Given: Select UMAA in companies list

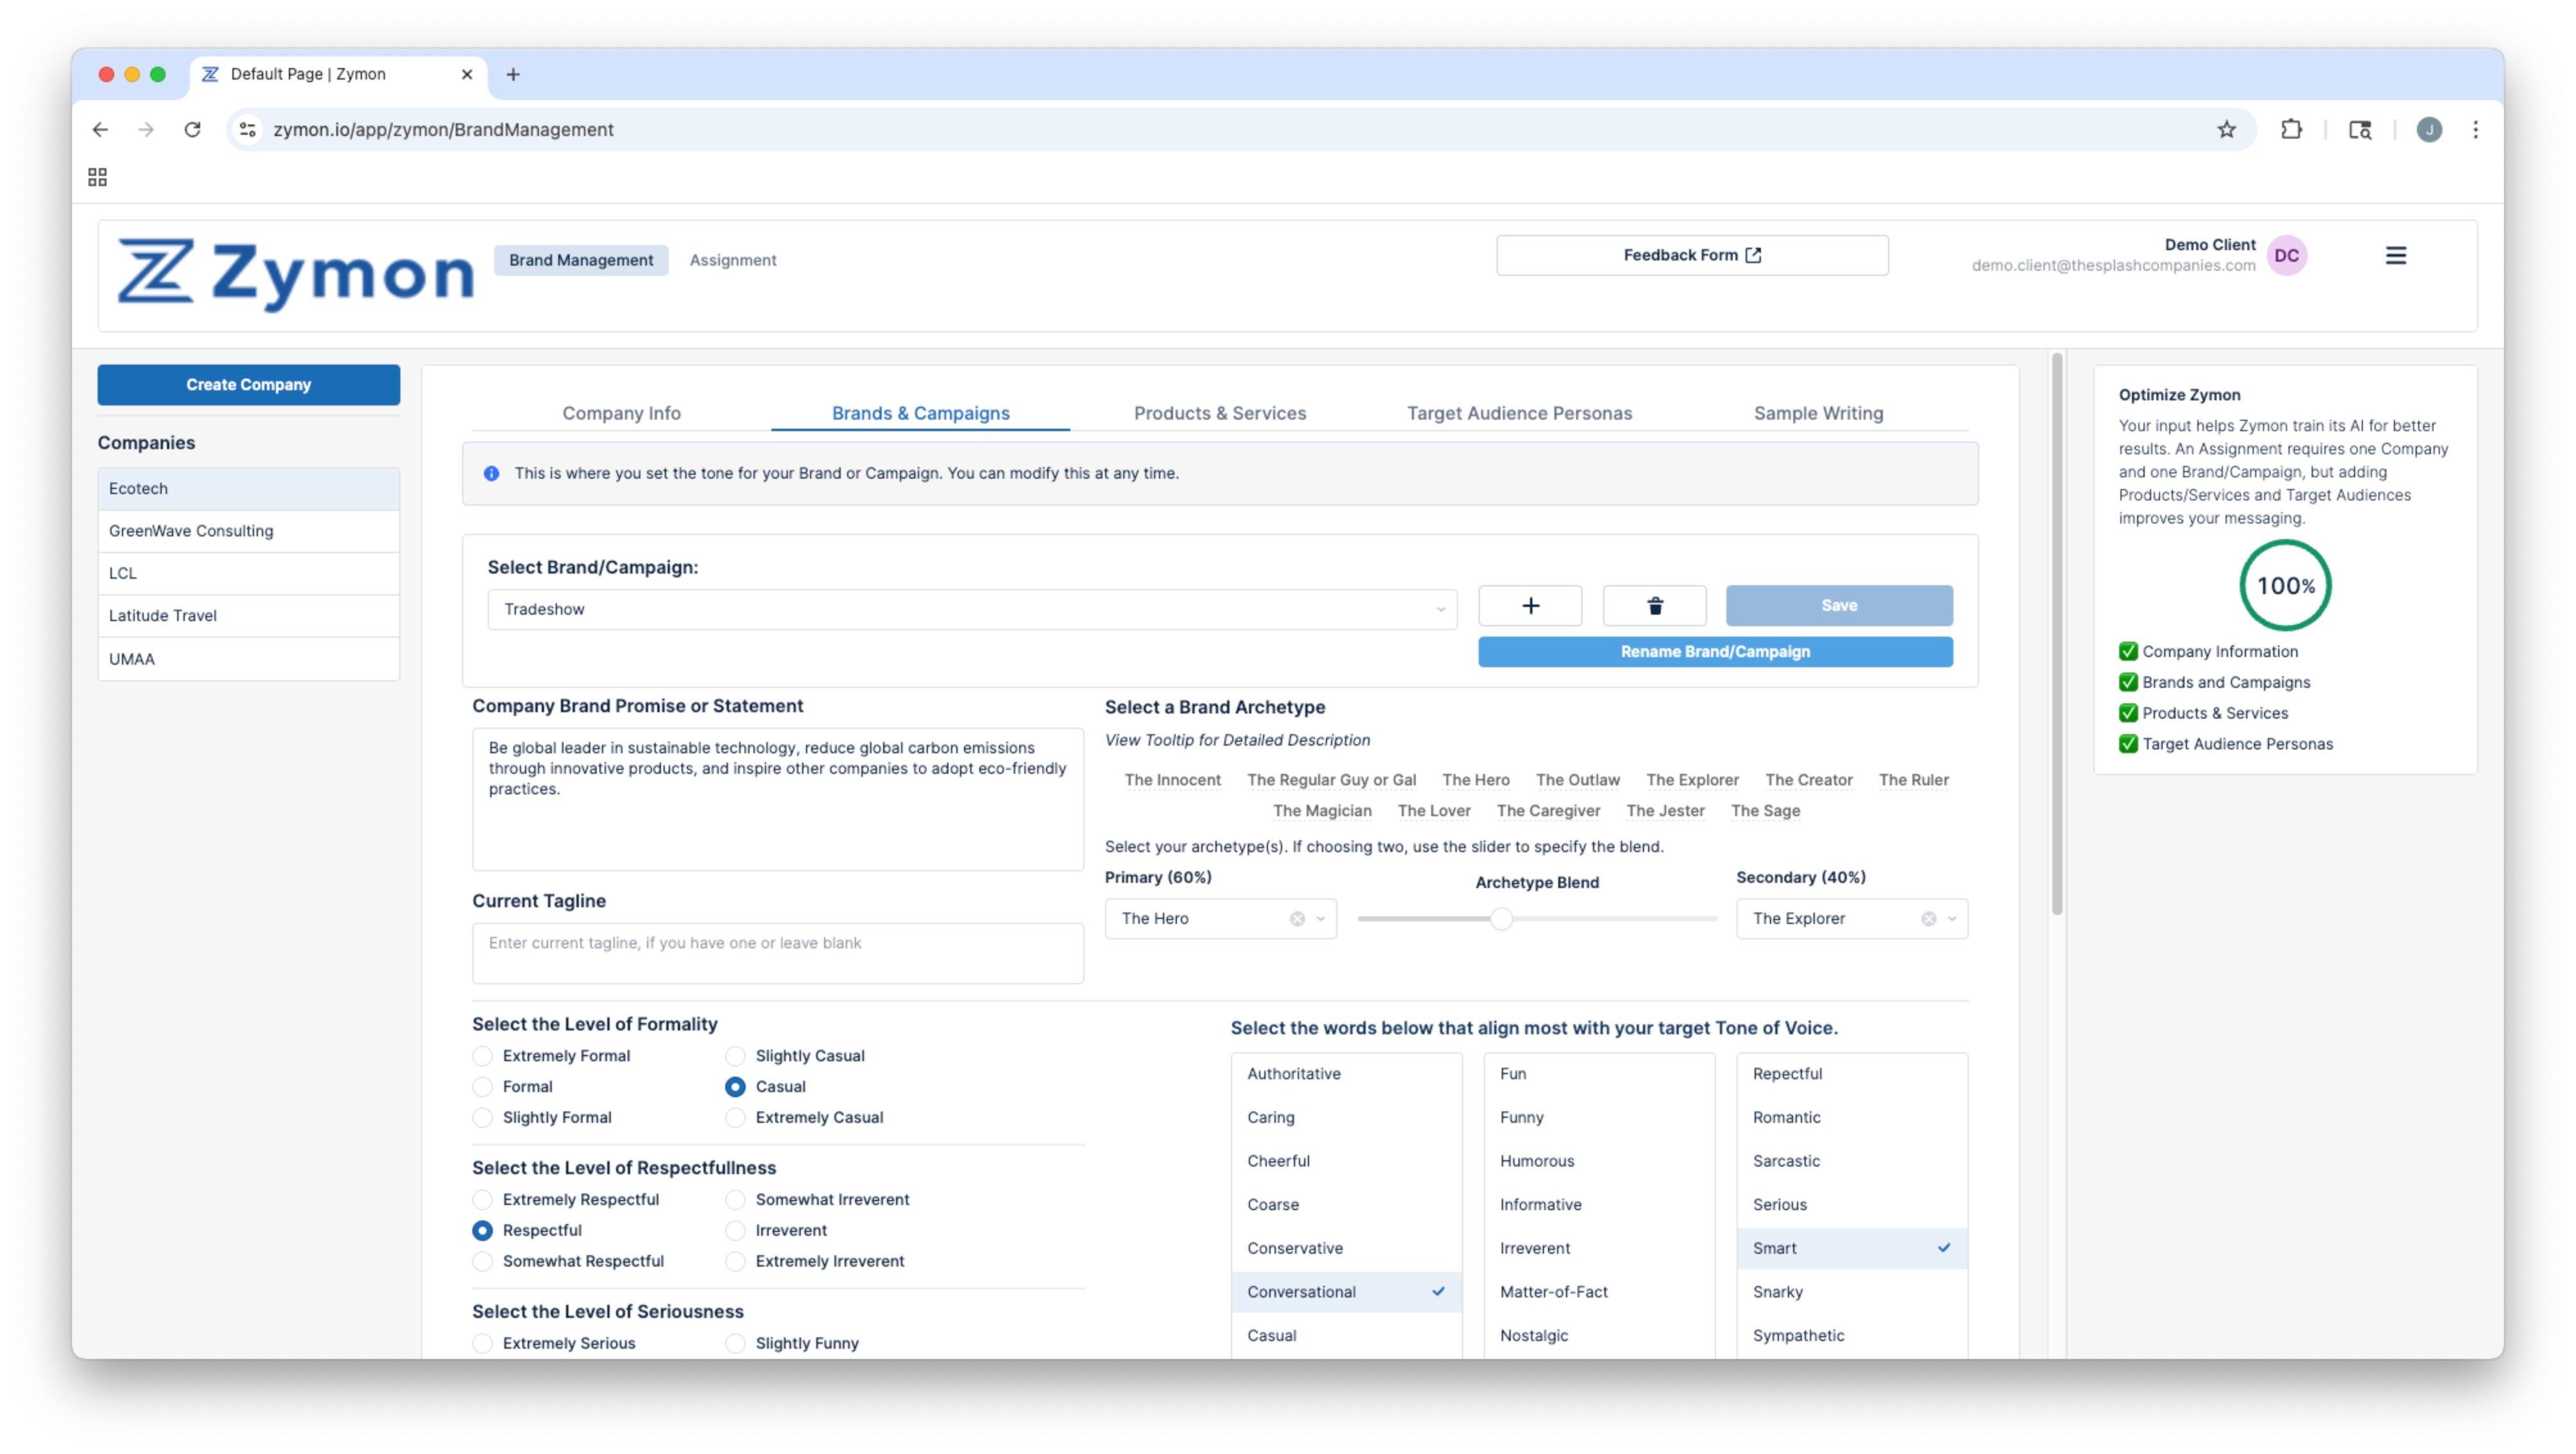Looking at the screenshot, I should [x=249, y=659].
